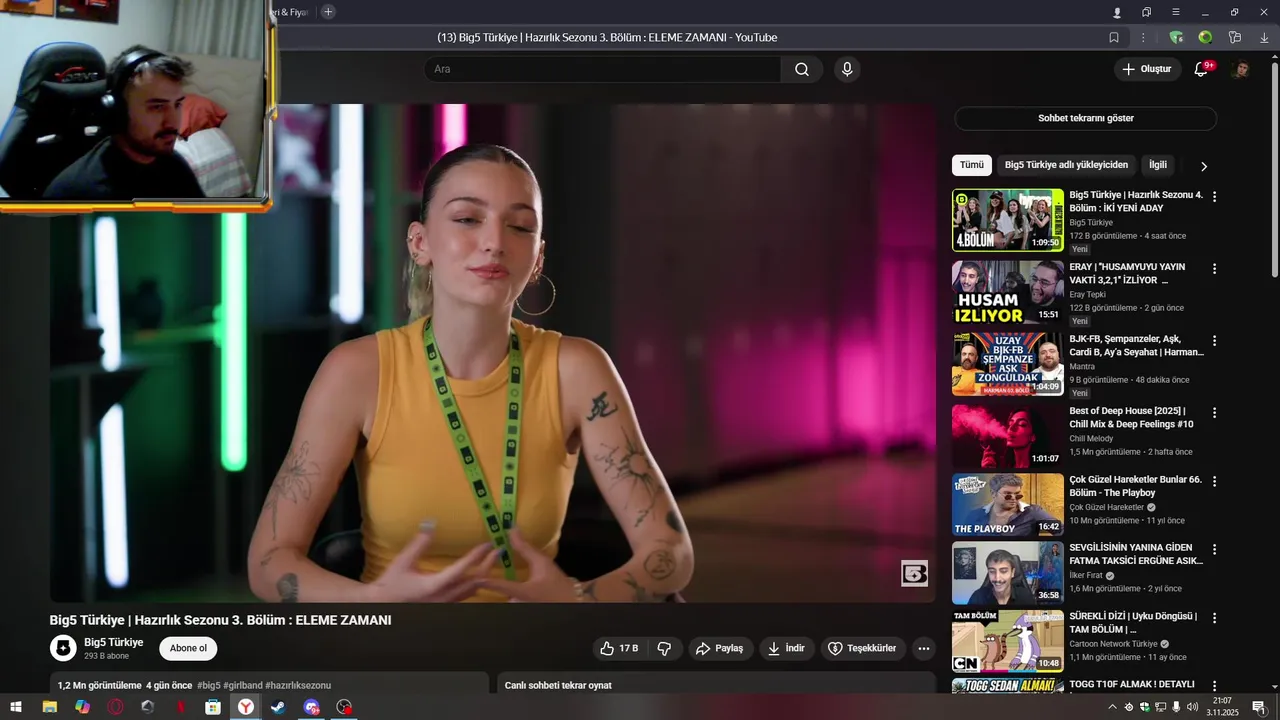Image resolution: width=1280 pixels, height=720 pixels.
Task: Dislike the video with thumbs down
Action: [x=664, y=648]
